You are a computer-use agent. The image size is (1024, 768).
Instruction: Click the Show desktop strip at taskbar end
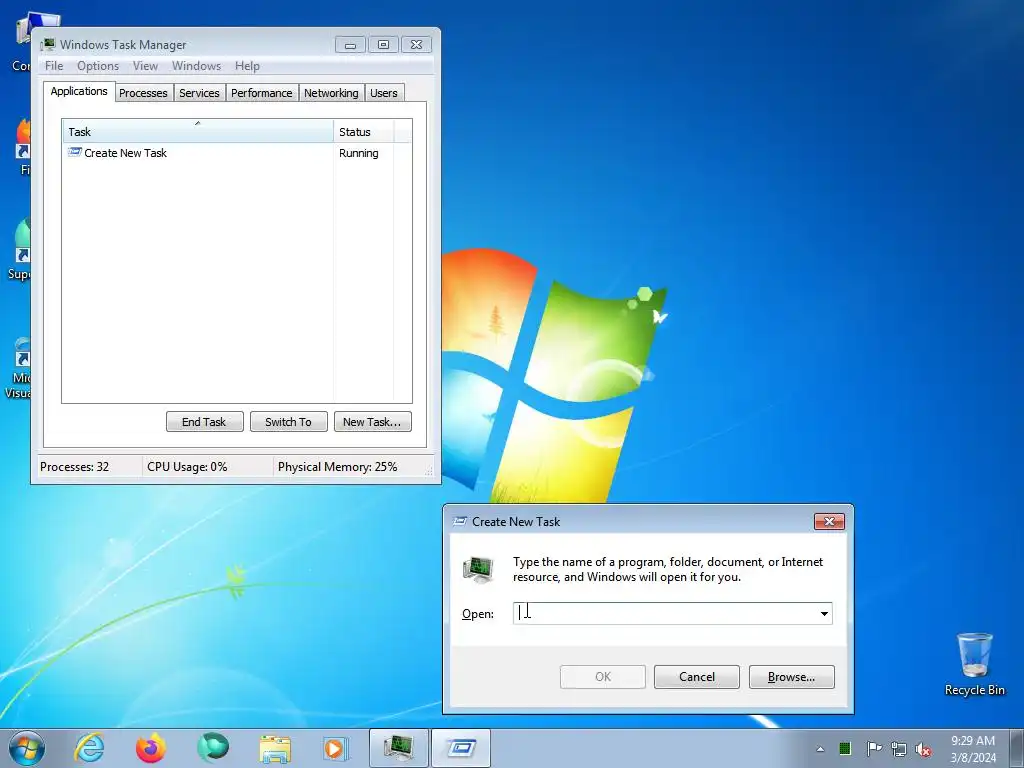(1017, 748)
